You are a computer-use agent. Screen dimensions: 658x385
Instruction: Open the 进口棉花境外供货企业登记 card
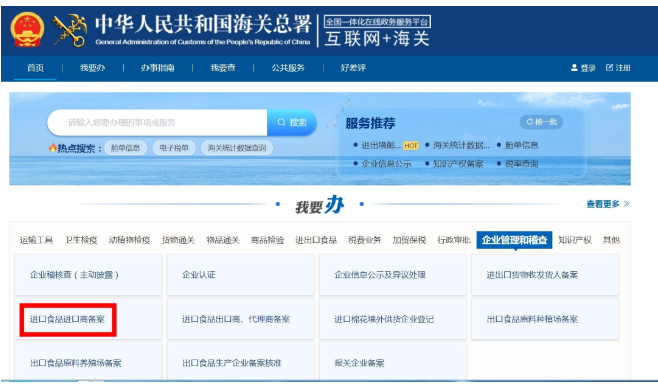click(393, 320)
